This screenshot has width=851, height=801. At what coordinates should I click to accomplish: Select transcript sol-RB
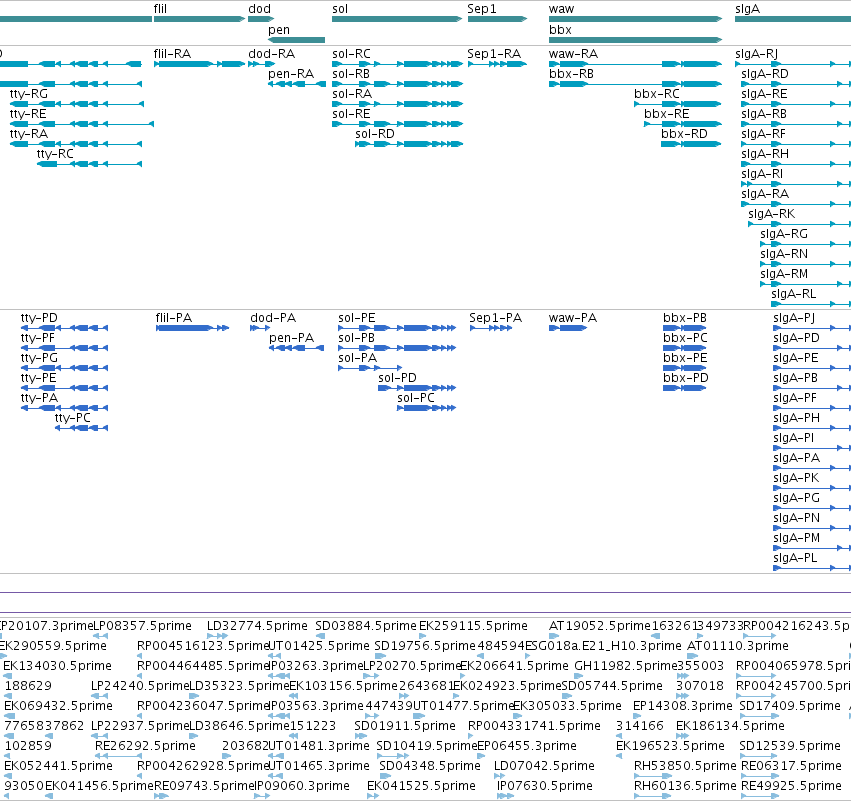click(397, 84)
